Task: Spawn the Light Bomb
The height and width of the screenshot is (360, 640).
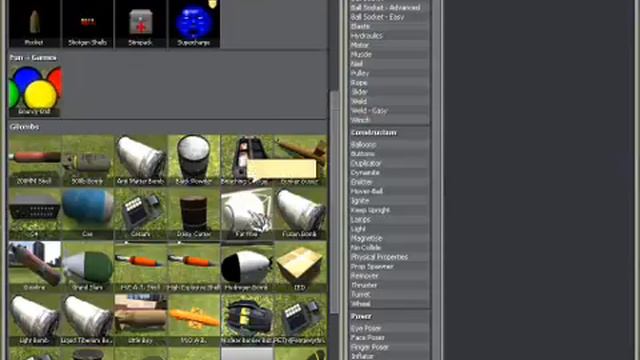Action: tap(35, 320)
